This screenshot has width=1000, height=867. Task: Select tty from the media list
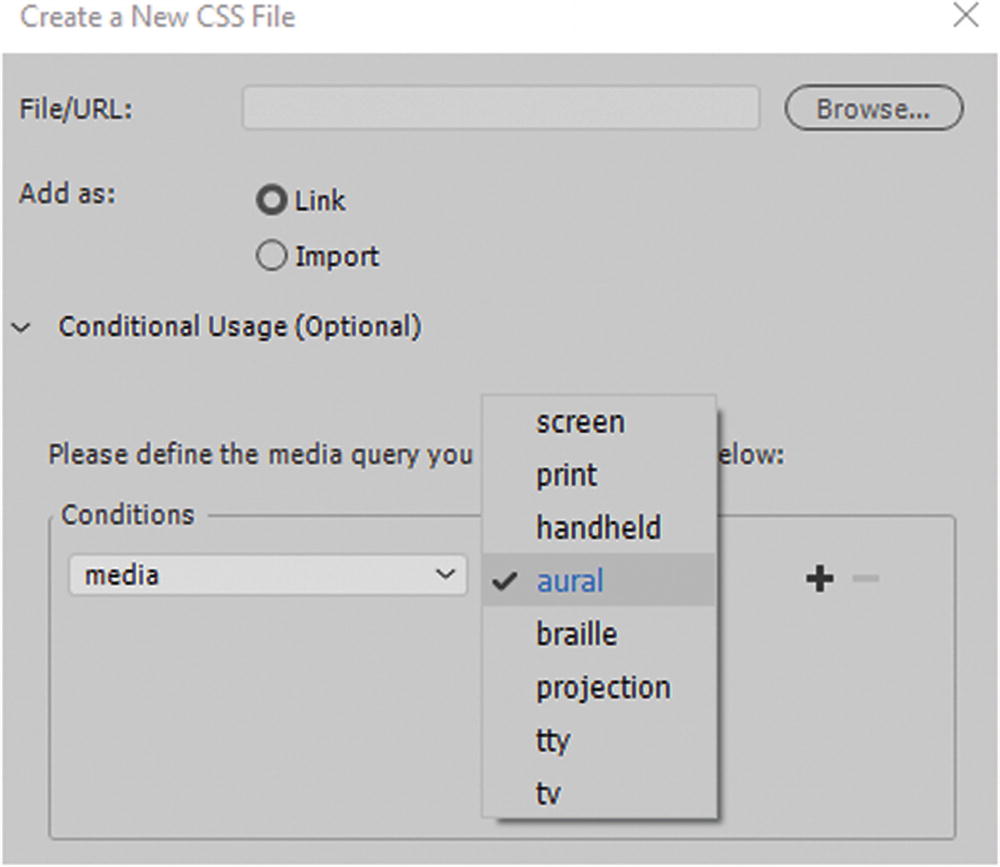552,740
